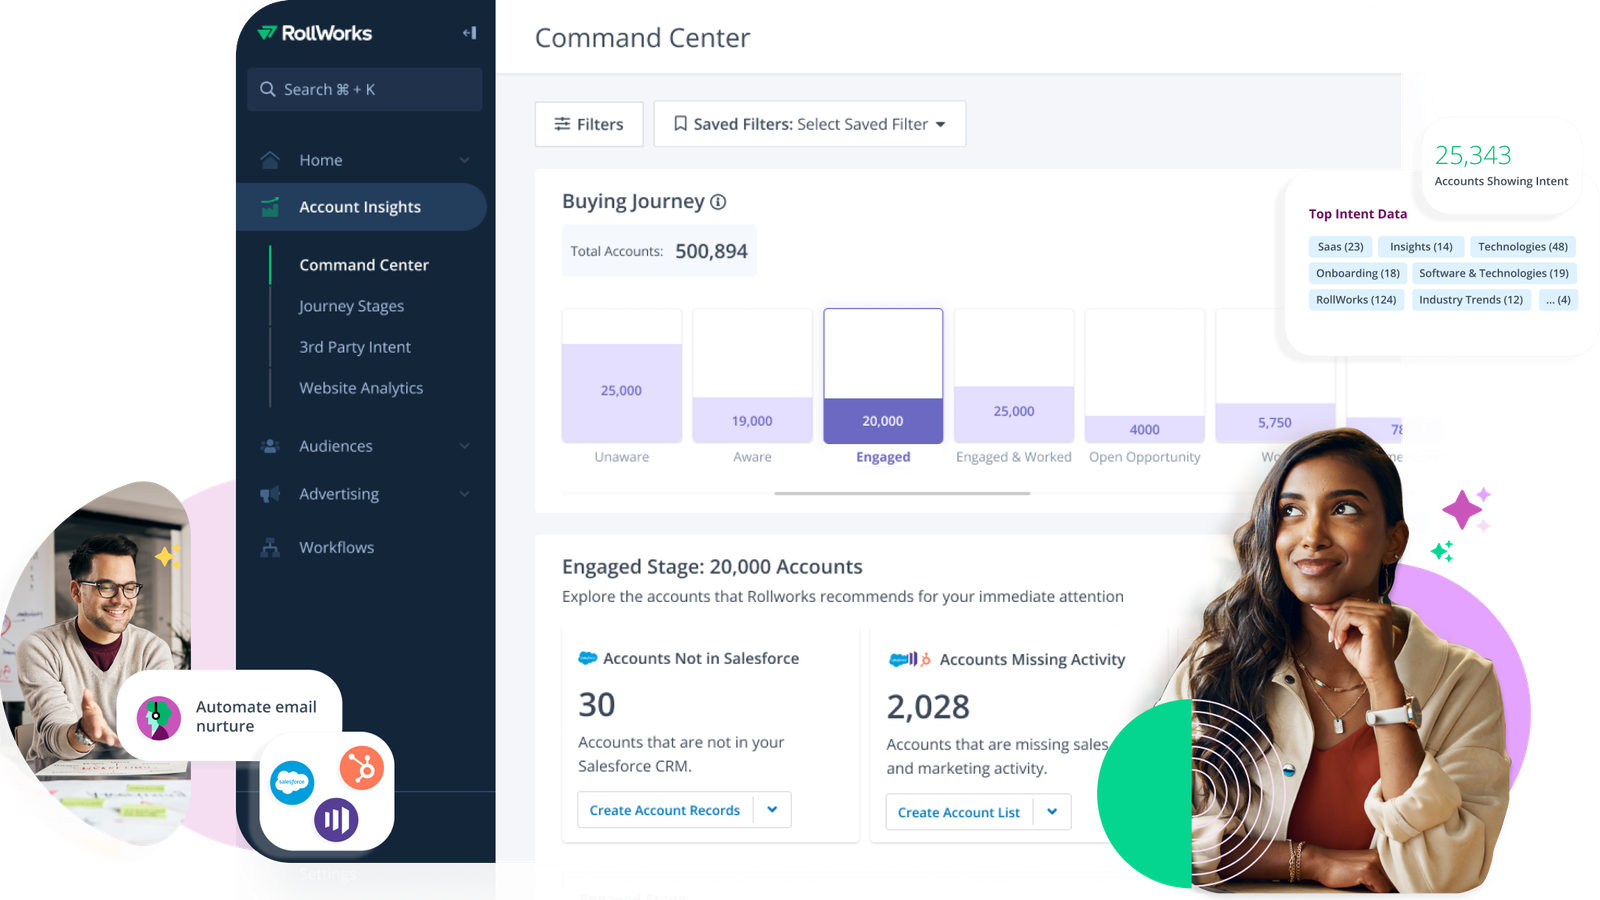Select the Insights (14) intent tag
The height and width of the screenshot is (900, 1600).
[x=1421, y=247]
